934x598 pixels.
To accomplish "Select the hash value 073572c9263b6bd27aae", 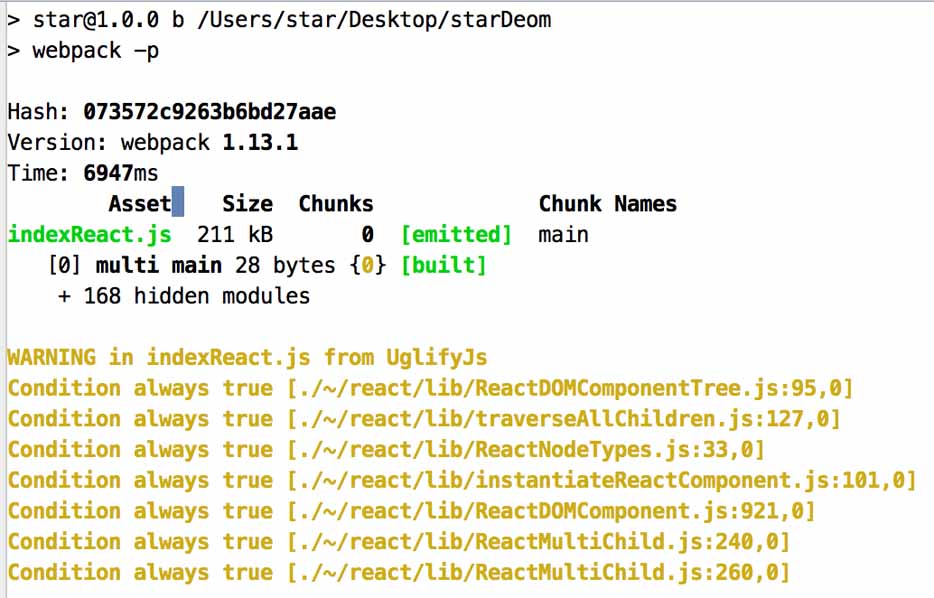I will point(210,112).
